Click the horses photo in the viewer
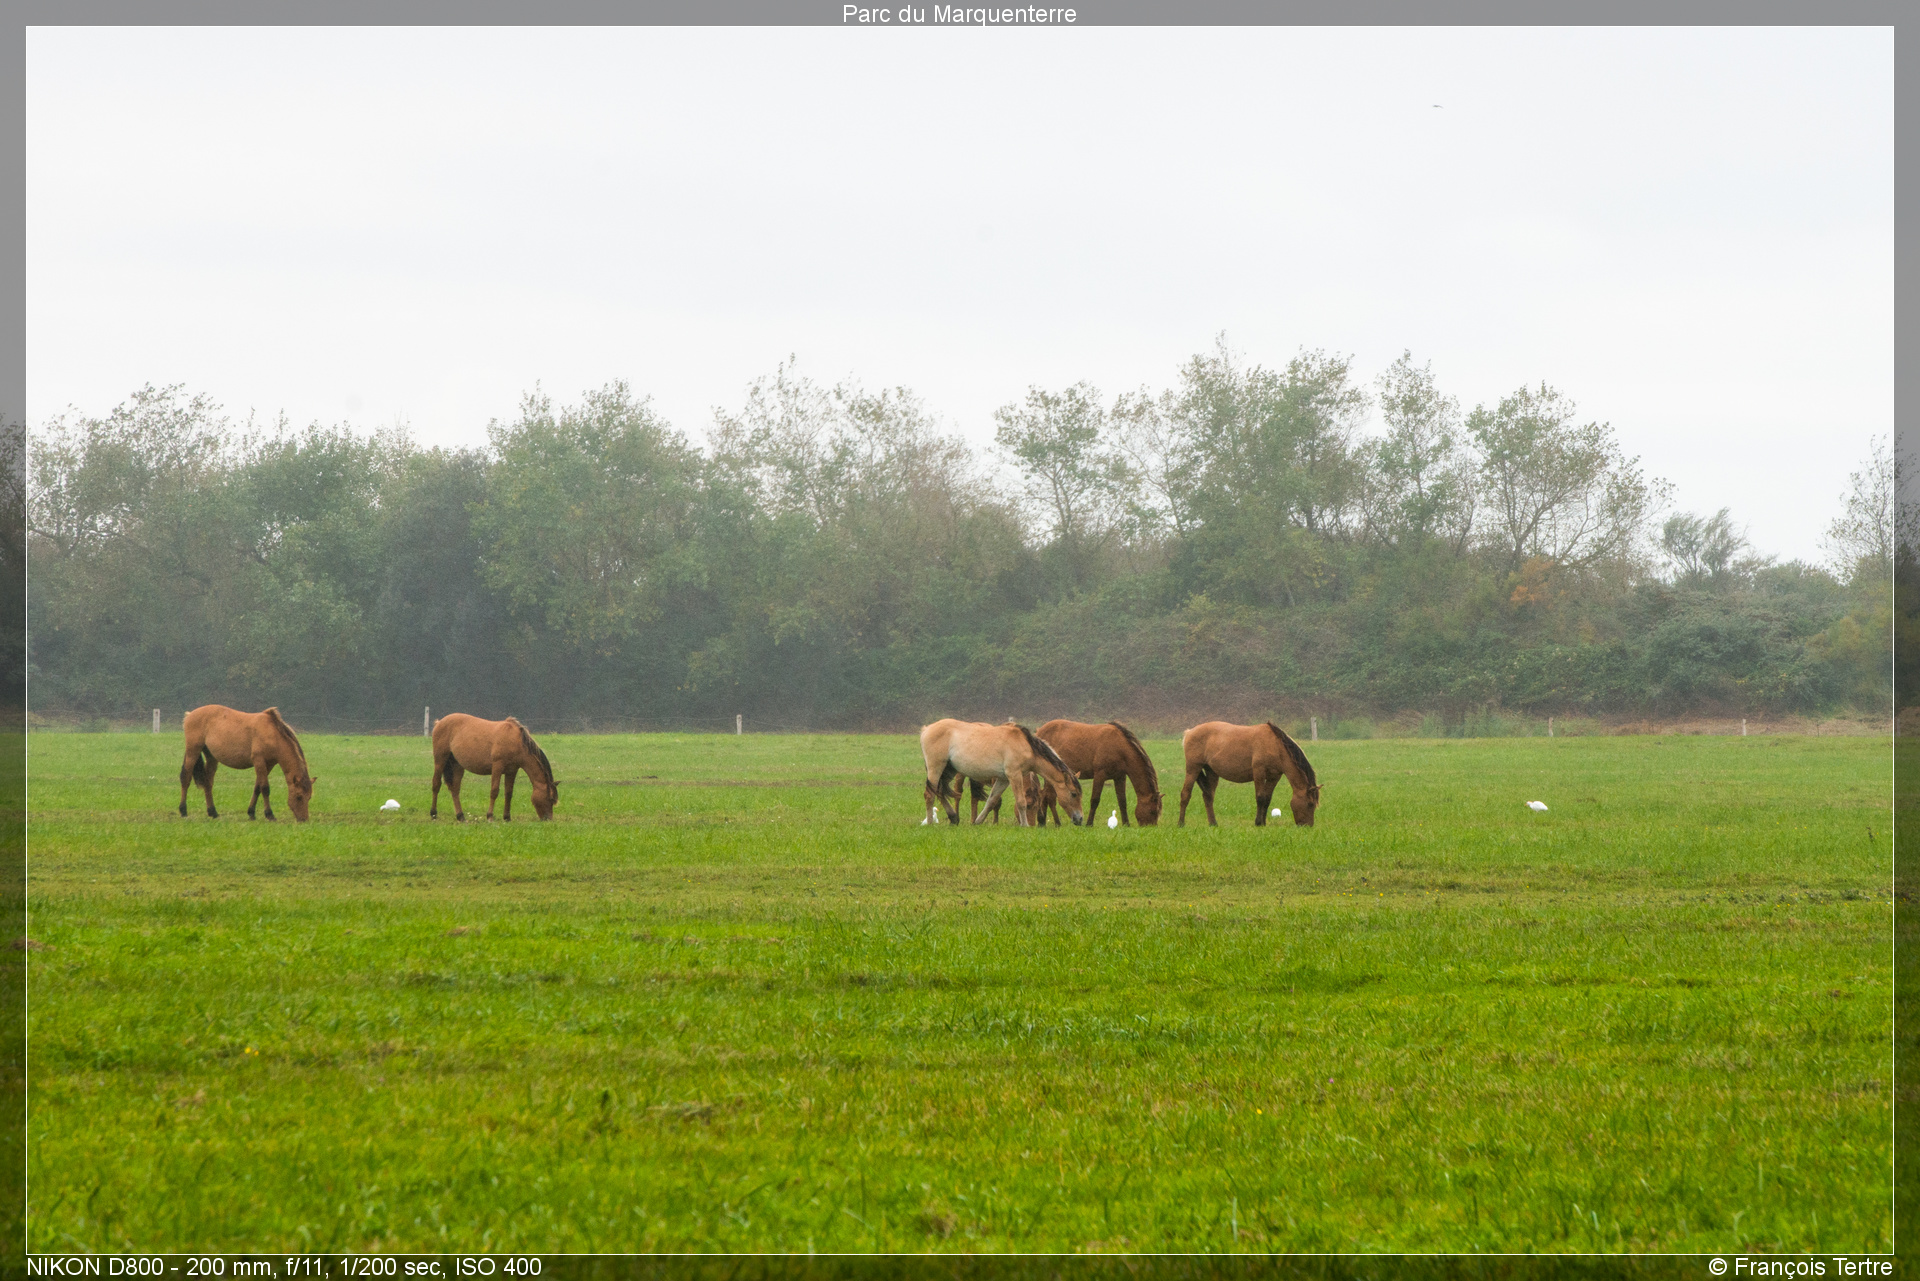 point(960,640)
